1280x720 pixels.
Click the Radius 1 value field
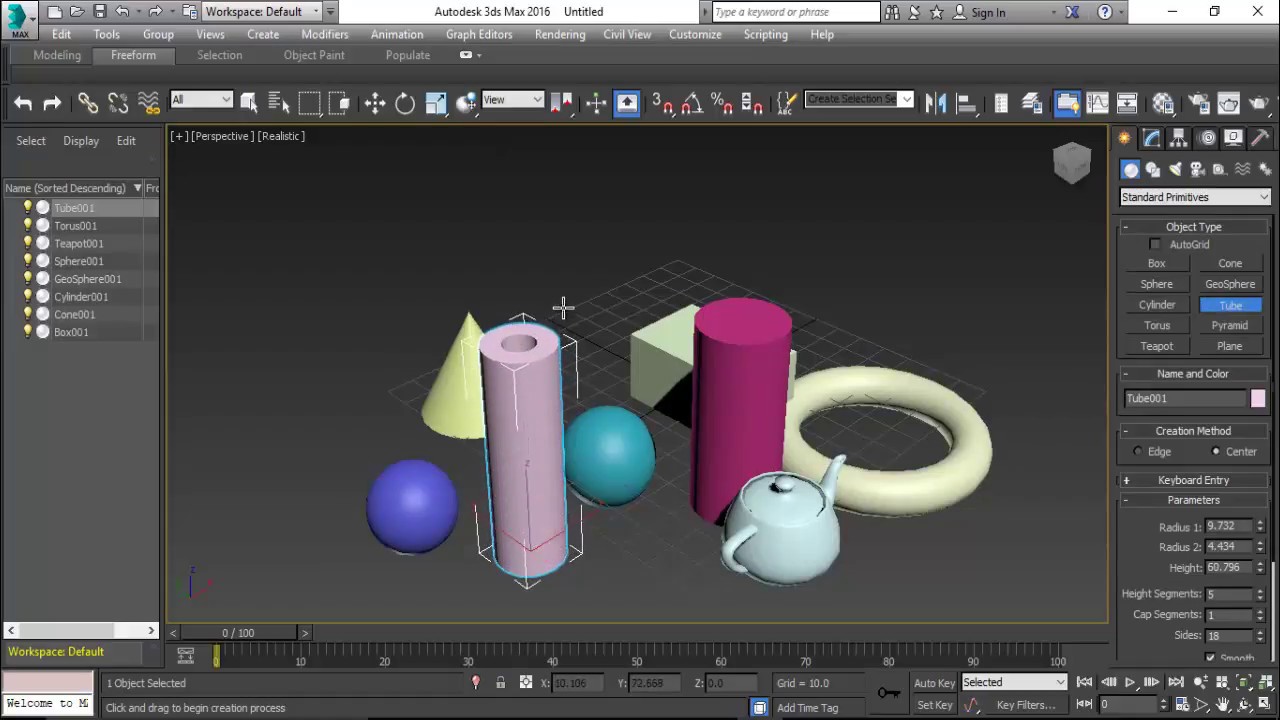click(x=1229, y=526)
